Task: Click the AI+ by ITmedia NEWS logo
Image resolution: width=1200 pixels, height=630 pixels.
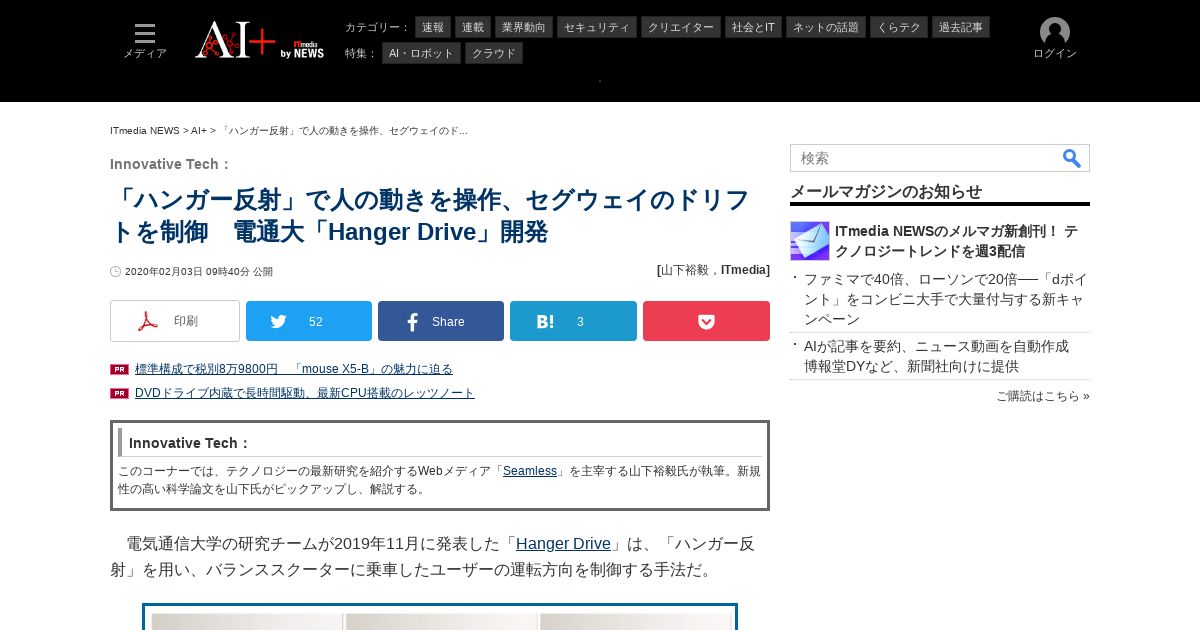Action: 260,40
